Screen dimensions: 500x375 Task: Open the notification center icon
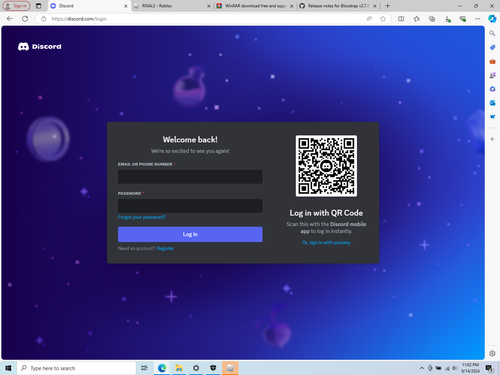click(489, 368)
